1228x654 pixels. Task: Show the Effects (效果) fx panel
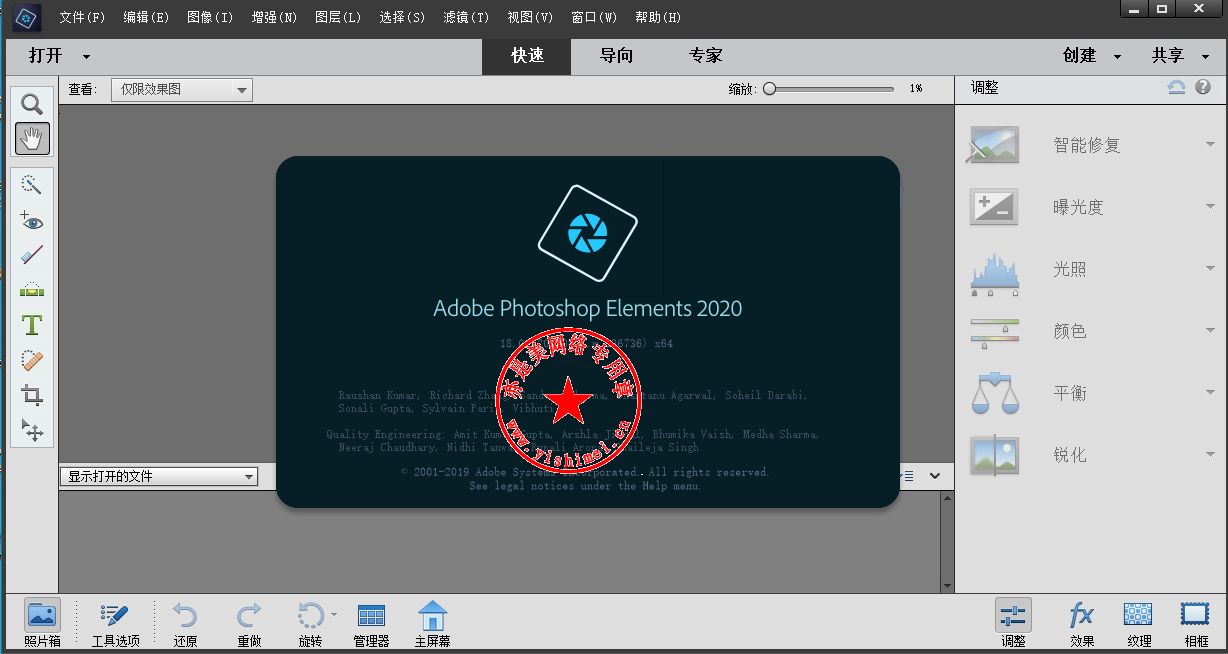1081,624
